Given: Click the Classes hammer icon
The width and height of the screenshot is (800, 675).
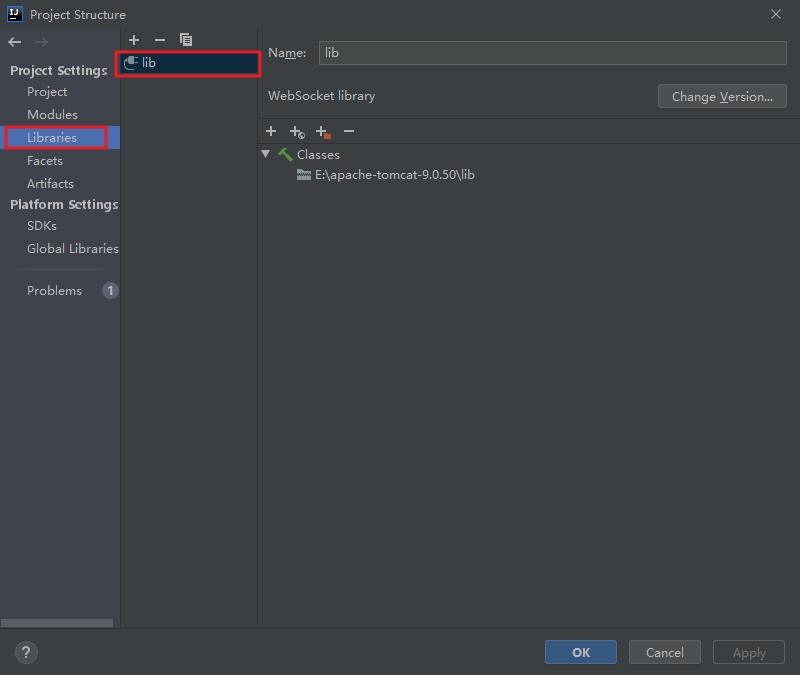Looking at the screenshot, I should pos(285,155).
